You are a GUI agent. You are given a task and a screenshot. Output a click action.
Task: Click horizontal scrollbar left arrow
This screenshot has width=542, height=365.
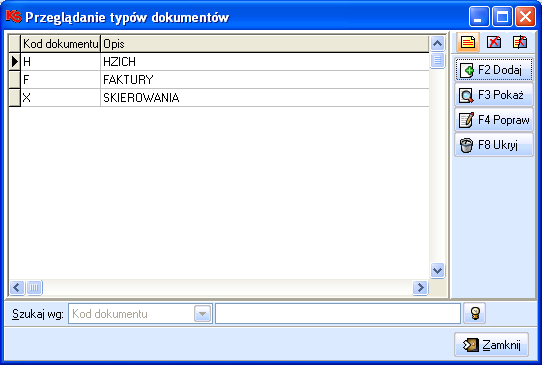point(17,287)
